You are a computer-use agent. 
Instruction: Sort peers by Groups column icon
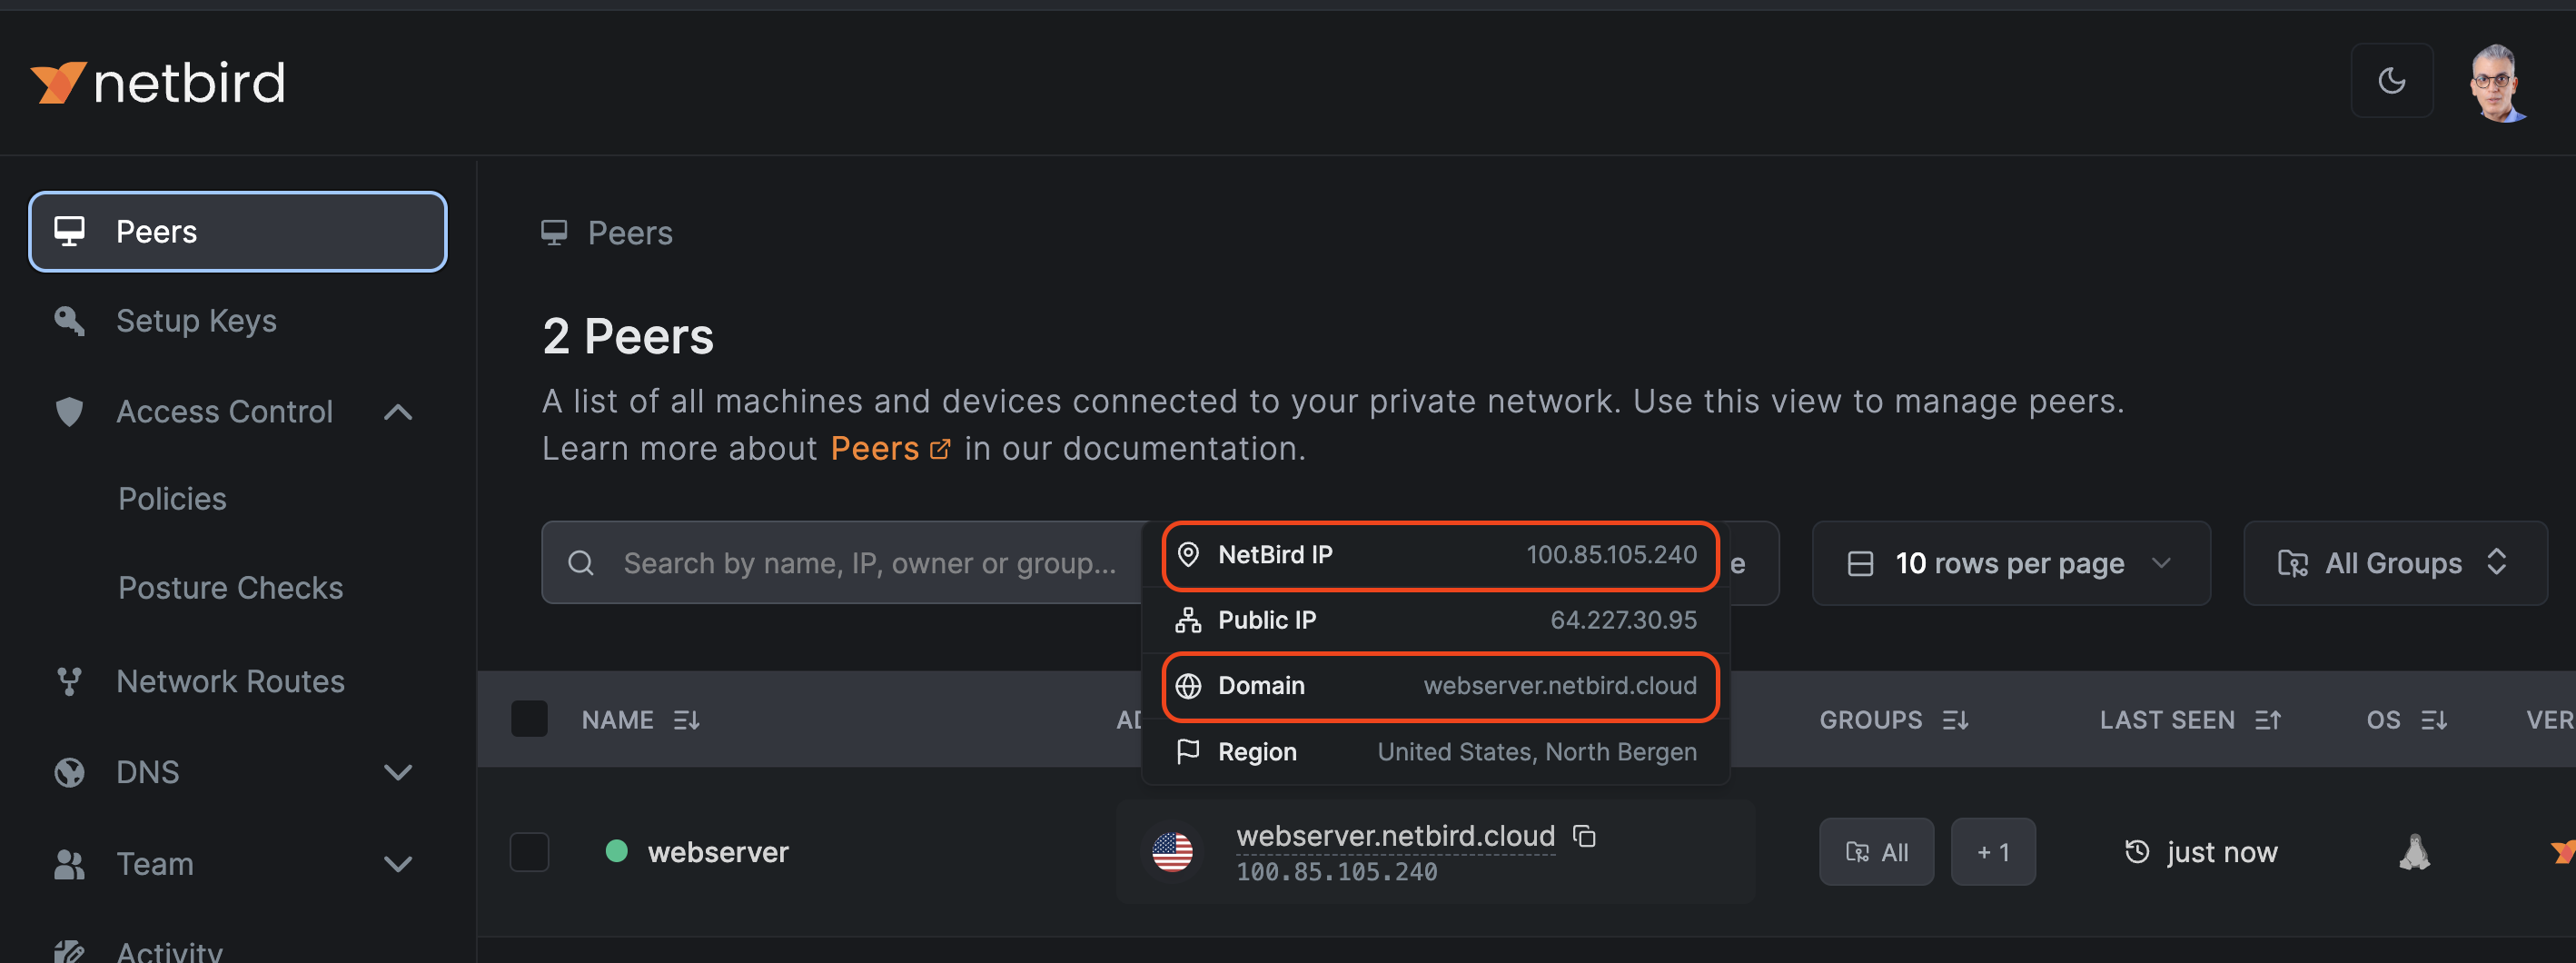coord(1955,720)
